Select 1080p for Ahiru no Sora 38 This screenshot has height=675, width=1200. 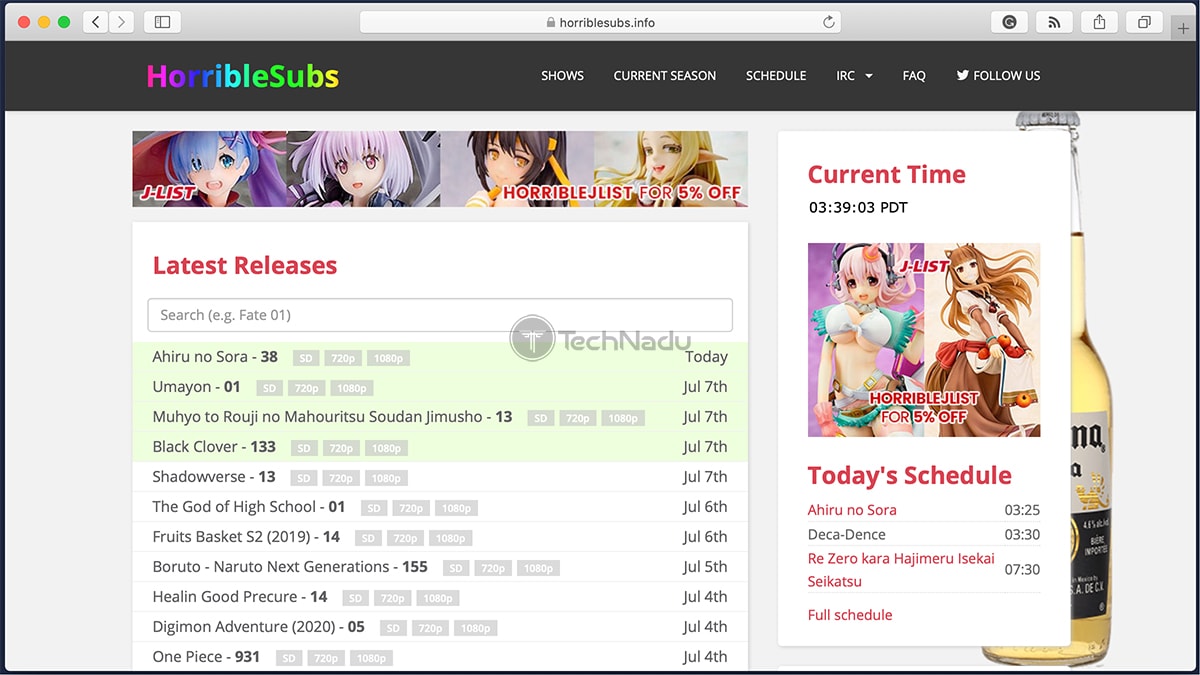click(x=388, y=358)
